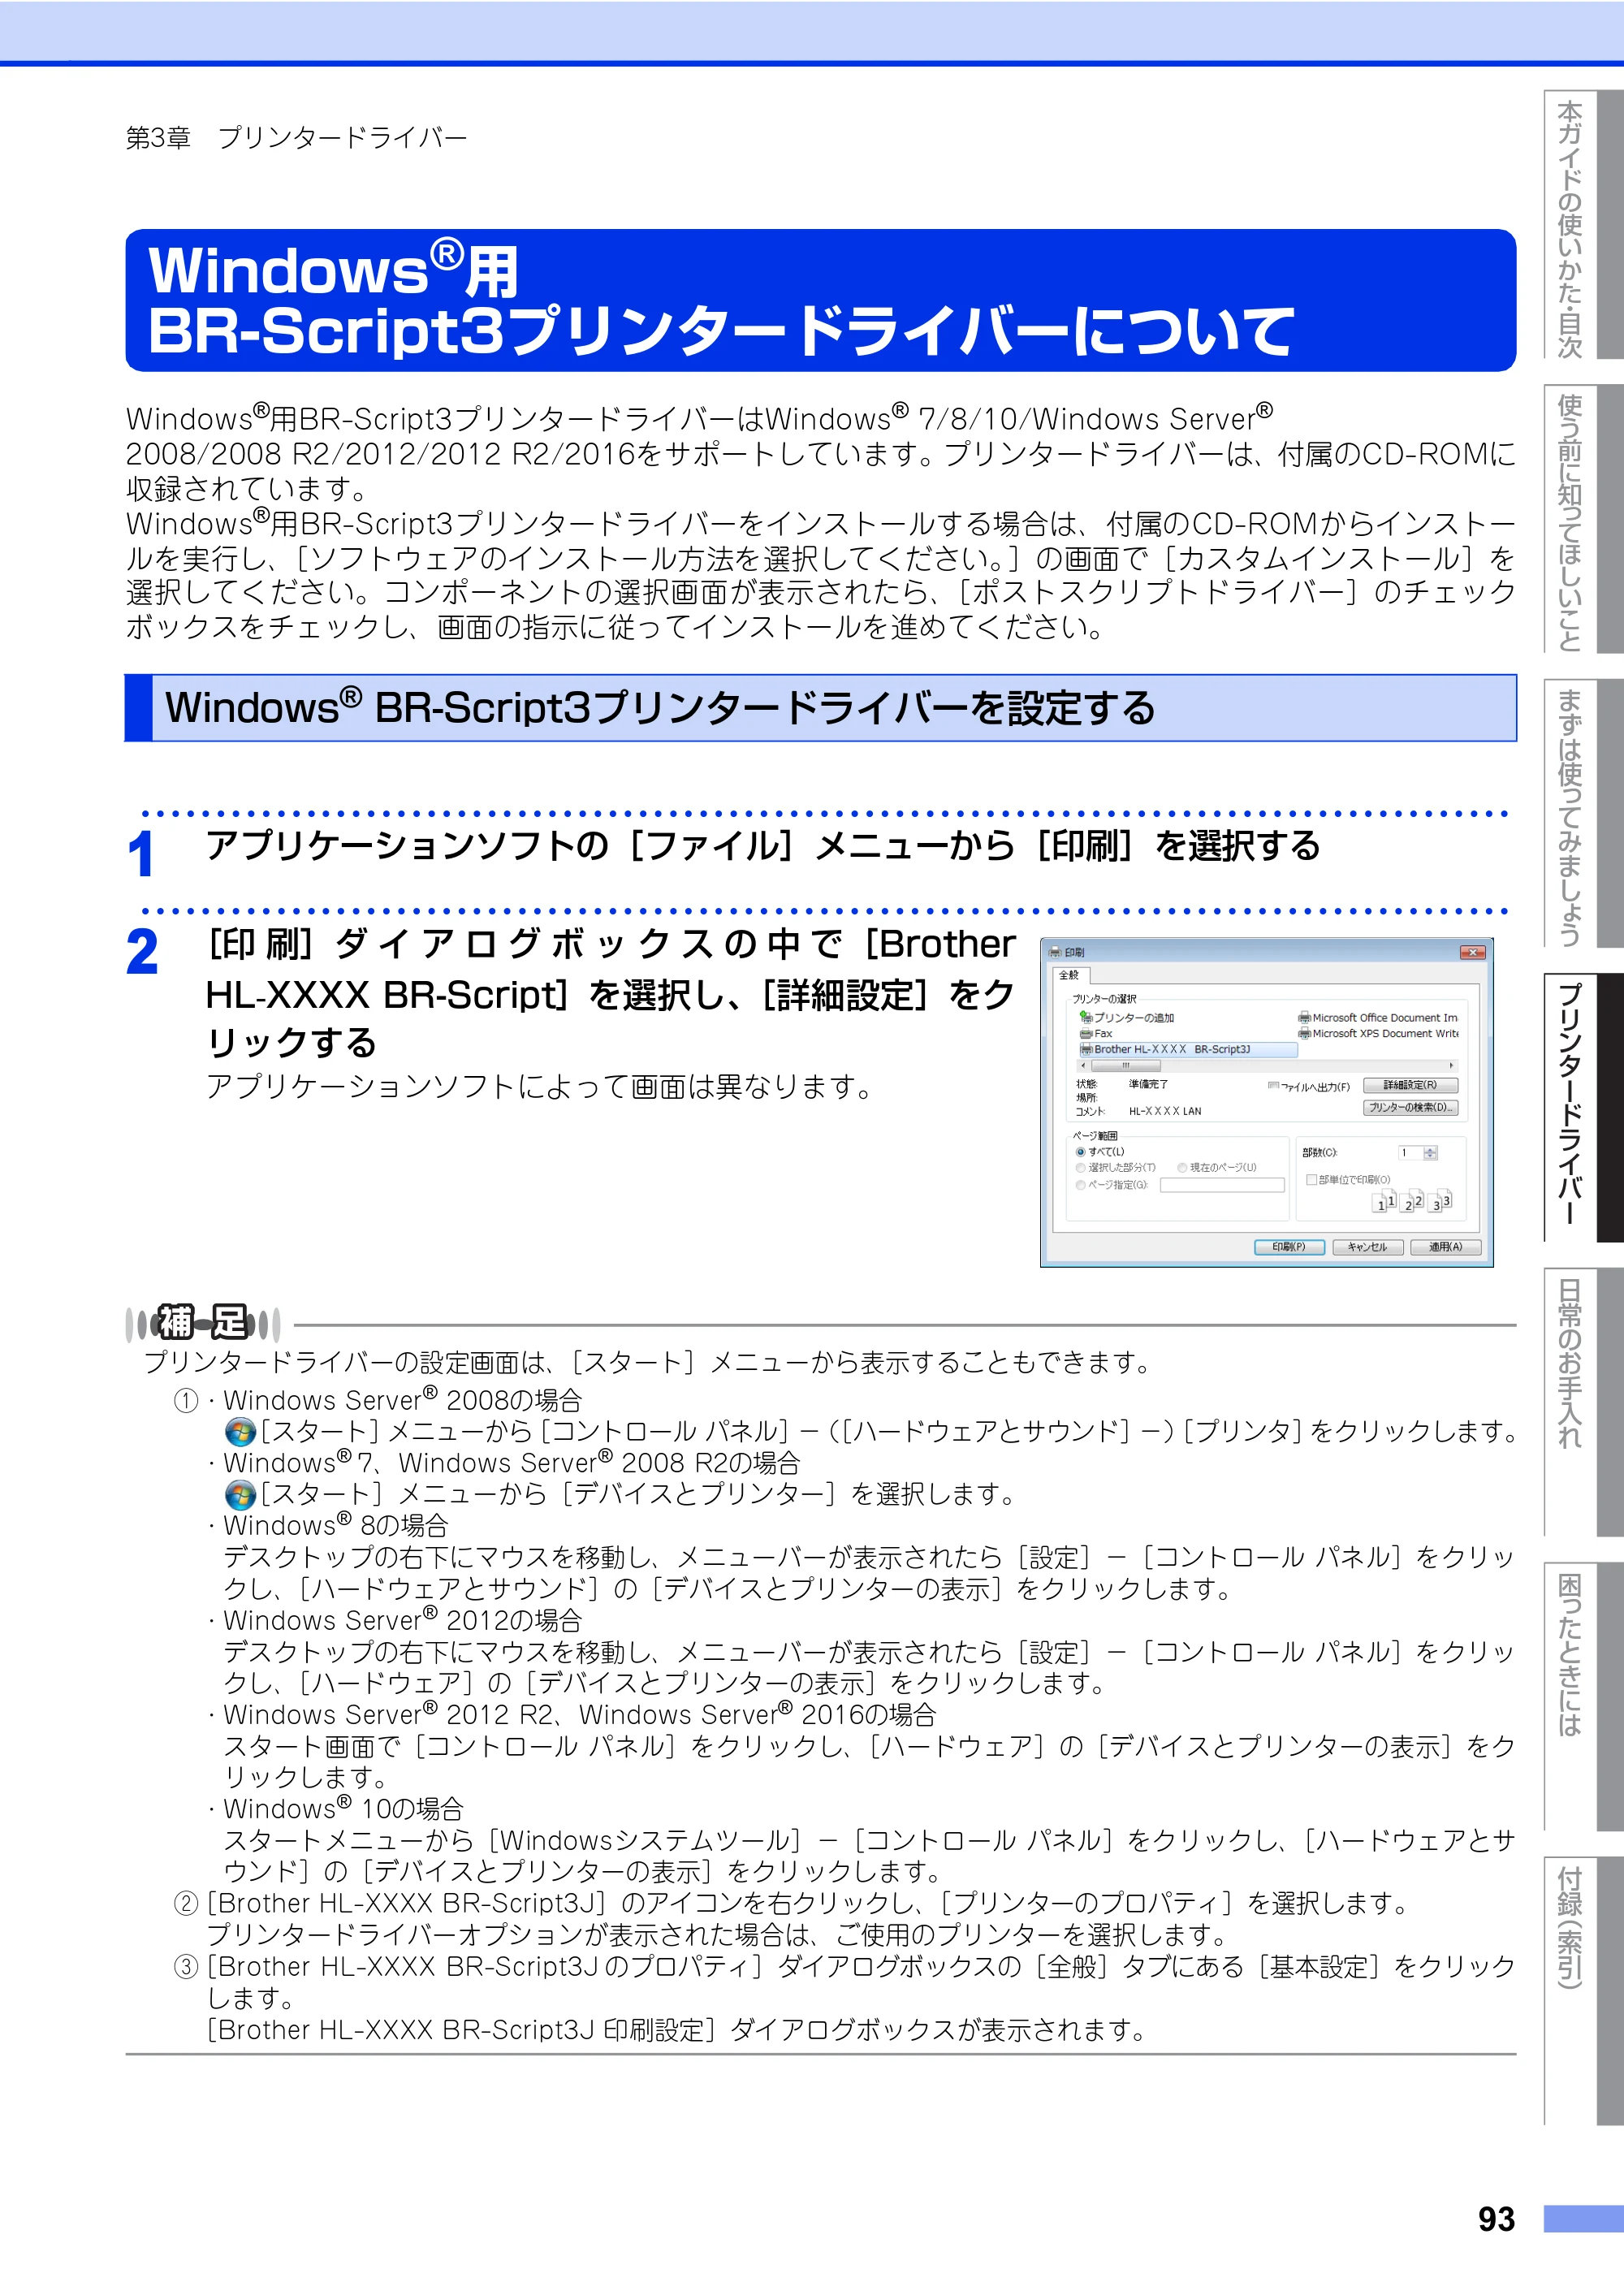Increase copies with the 部数 spinner arrow
The image size is (1624, 2295).
pos(1430,1150)
